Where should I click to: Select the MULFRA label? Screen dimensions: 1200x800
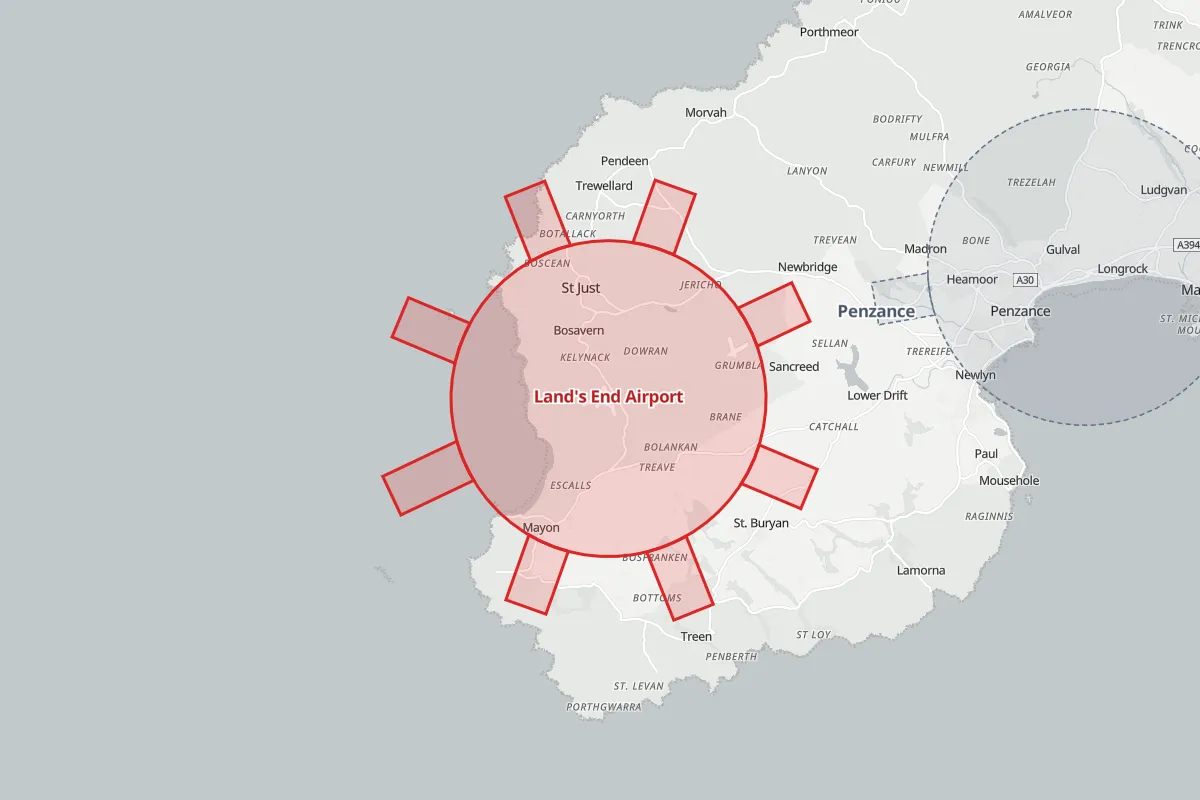coord(929,136)
